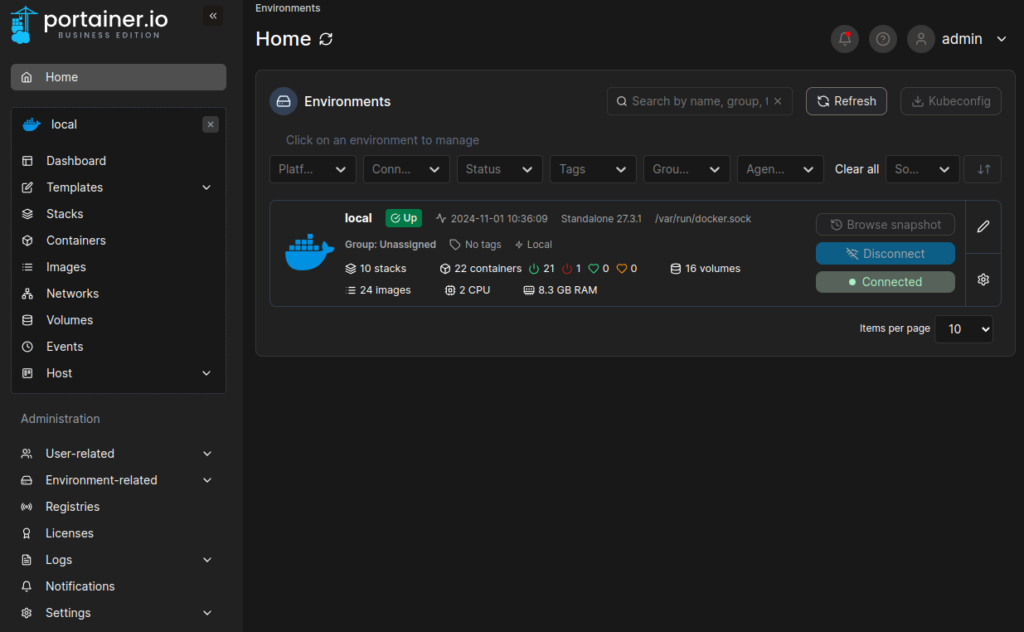Image resolution: width=1024 pixels, height=632 pixels.
Task: Click the local environment name in sidebar
Action: tap(64, 124)
